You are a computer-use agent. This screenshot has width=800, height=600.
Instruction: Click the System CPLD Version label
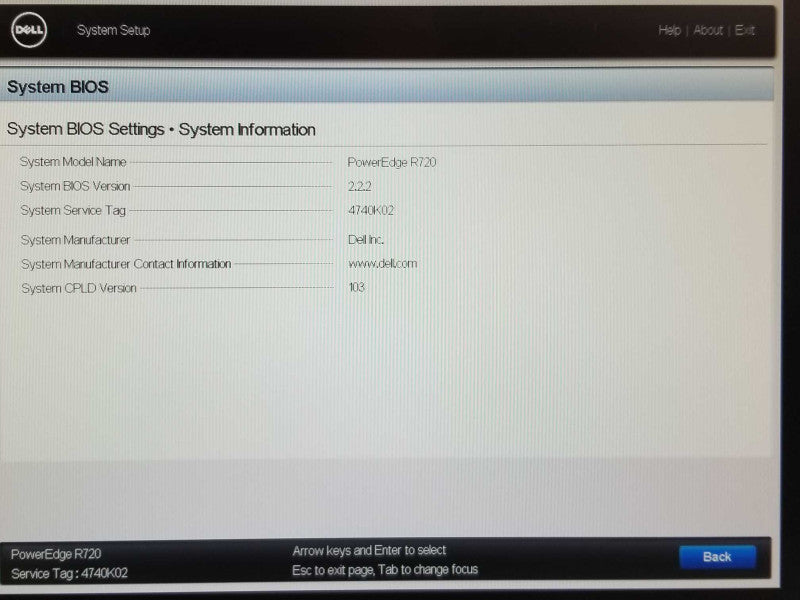[x=79, y=288]
